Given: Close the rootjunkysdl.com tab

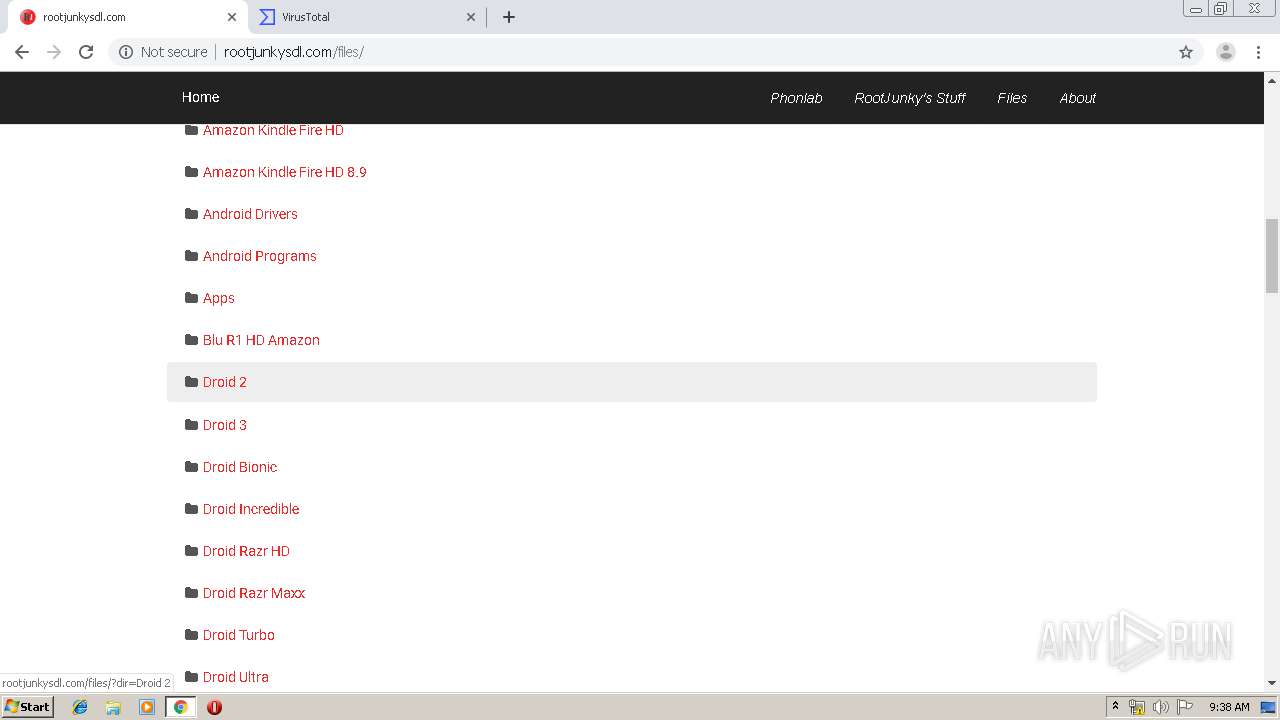Looking at the screenshot, I should click(x=232, y=17).
